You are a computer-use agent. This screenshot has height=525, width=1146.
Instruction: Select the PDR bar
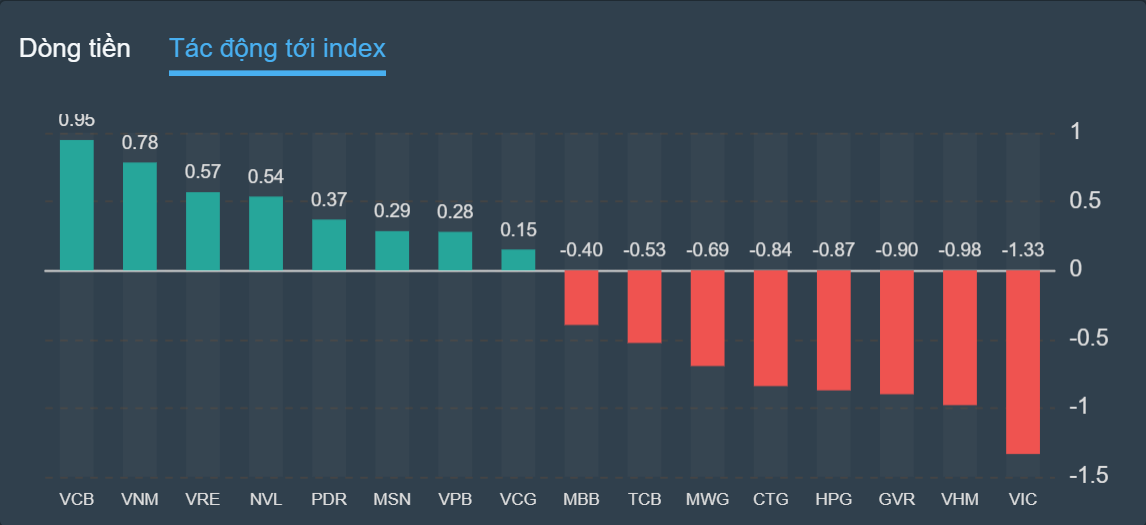329,245
